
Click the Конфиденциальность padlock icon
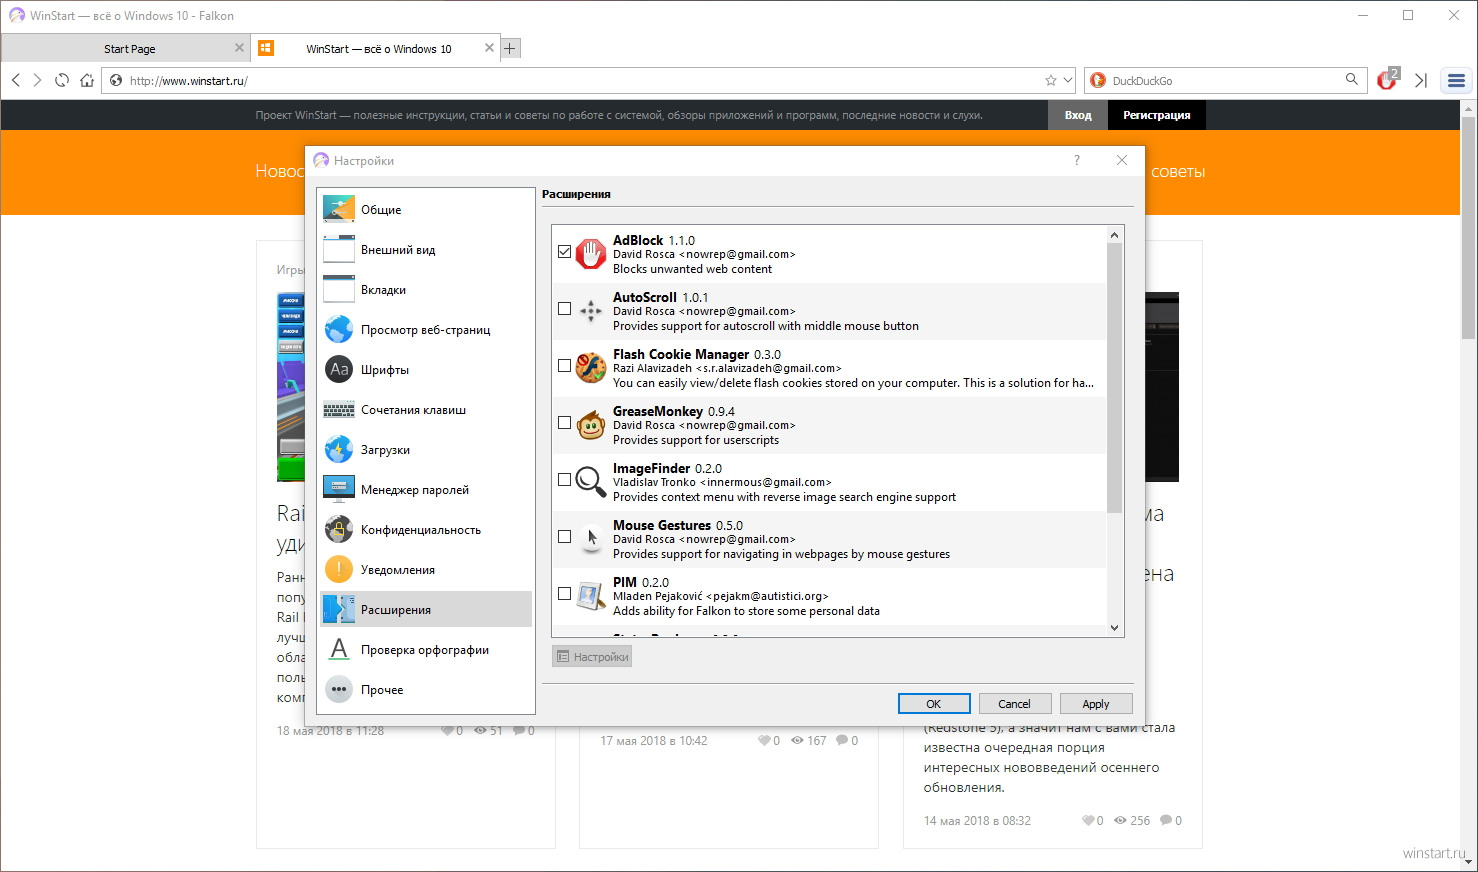coord(339,529)
